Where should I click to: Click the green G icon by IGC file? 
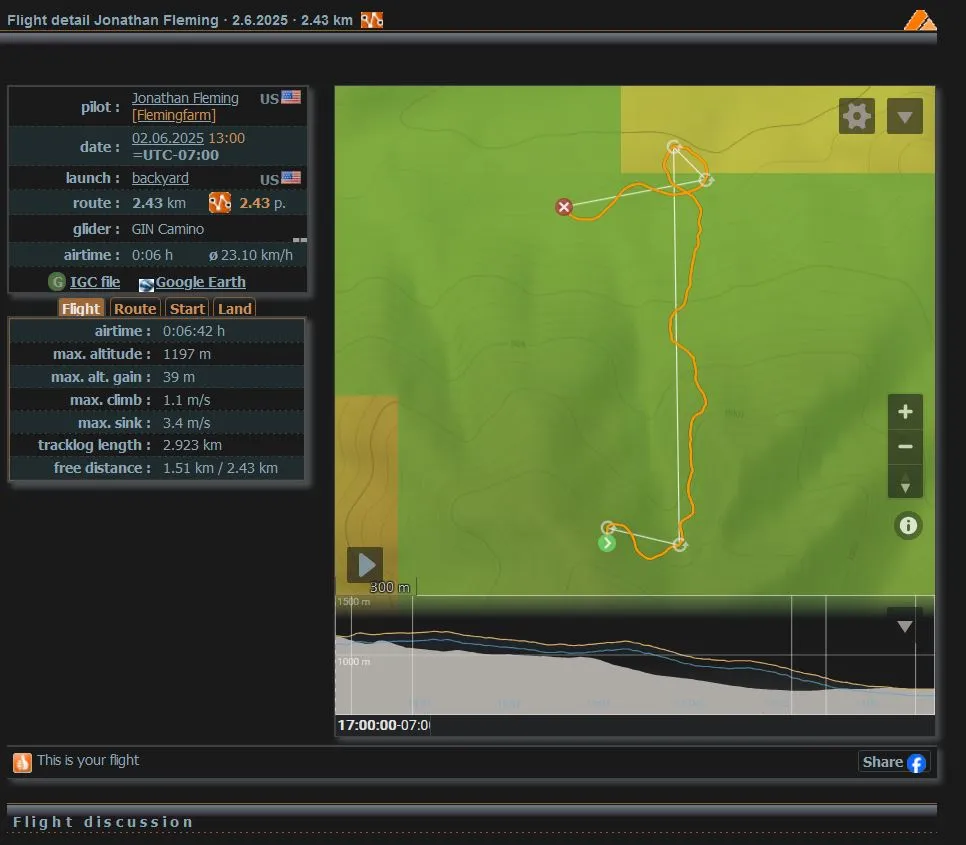click(57, 282)
